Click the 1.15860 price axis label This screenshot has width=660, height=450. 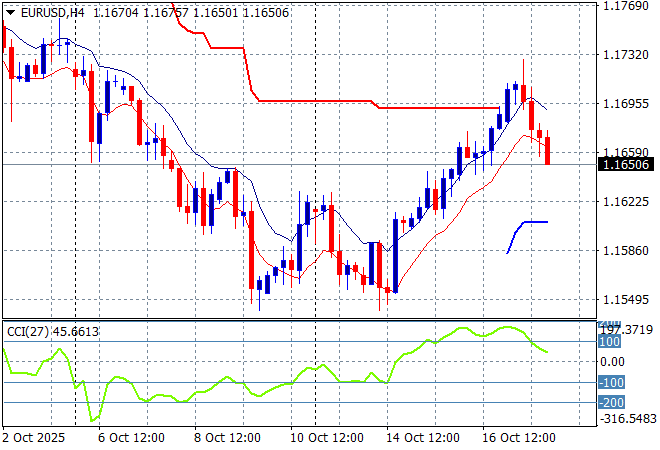point(626,251)
